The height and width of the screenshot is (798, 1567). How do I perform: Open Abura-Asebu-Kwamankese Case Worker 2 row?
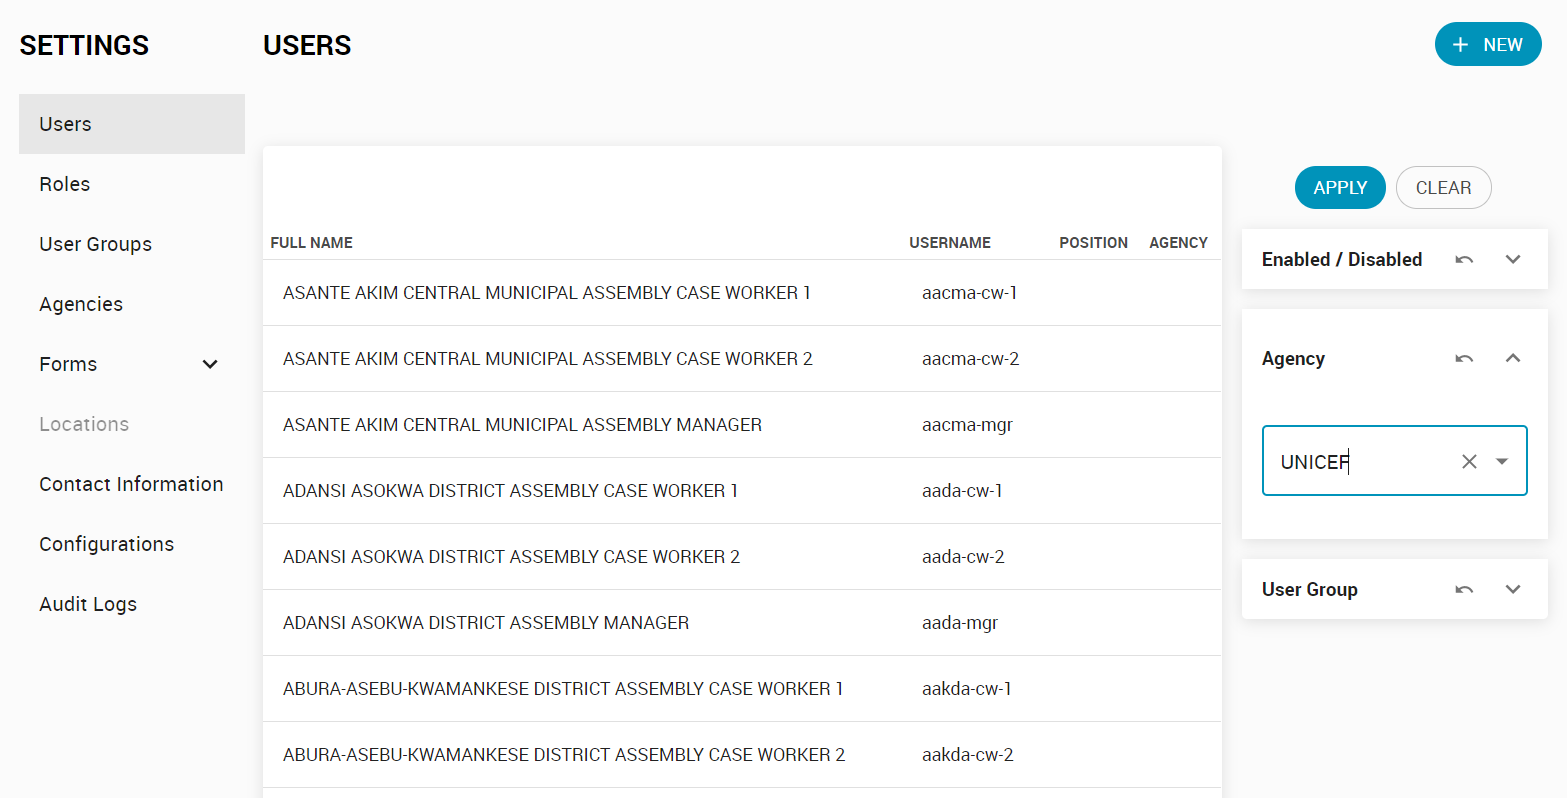[742, 755]
